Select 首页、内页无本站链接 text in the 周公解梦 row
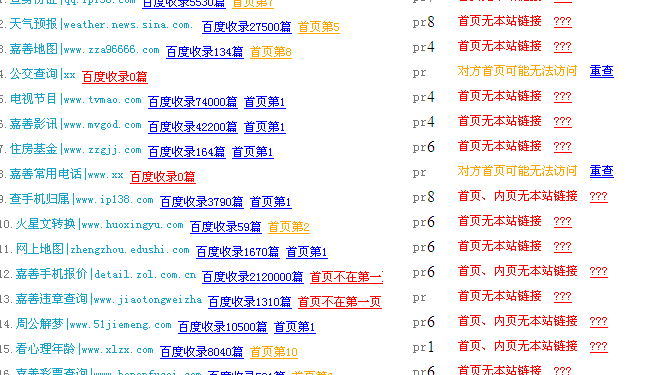Image resolution: width=652 pixels, height=375 pixels. 517,321
